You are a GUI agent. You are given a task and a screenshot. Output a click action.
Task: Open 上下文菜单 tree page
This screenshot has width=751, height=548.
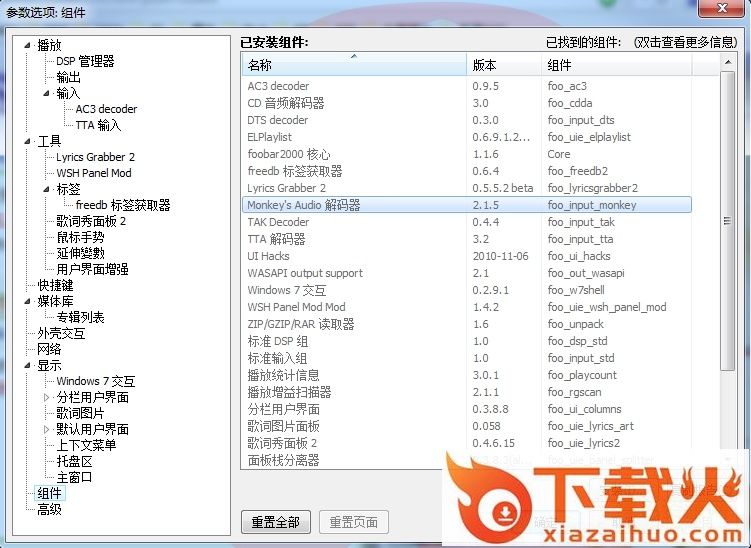tap(86, 445)
